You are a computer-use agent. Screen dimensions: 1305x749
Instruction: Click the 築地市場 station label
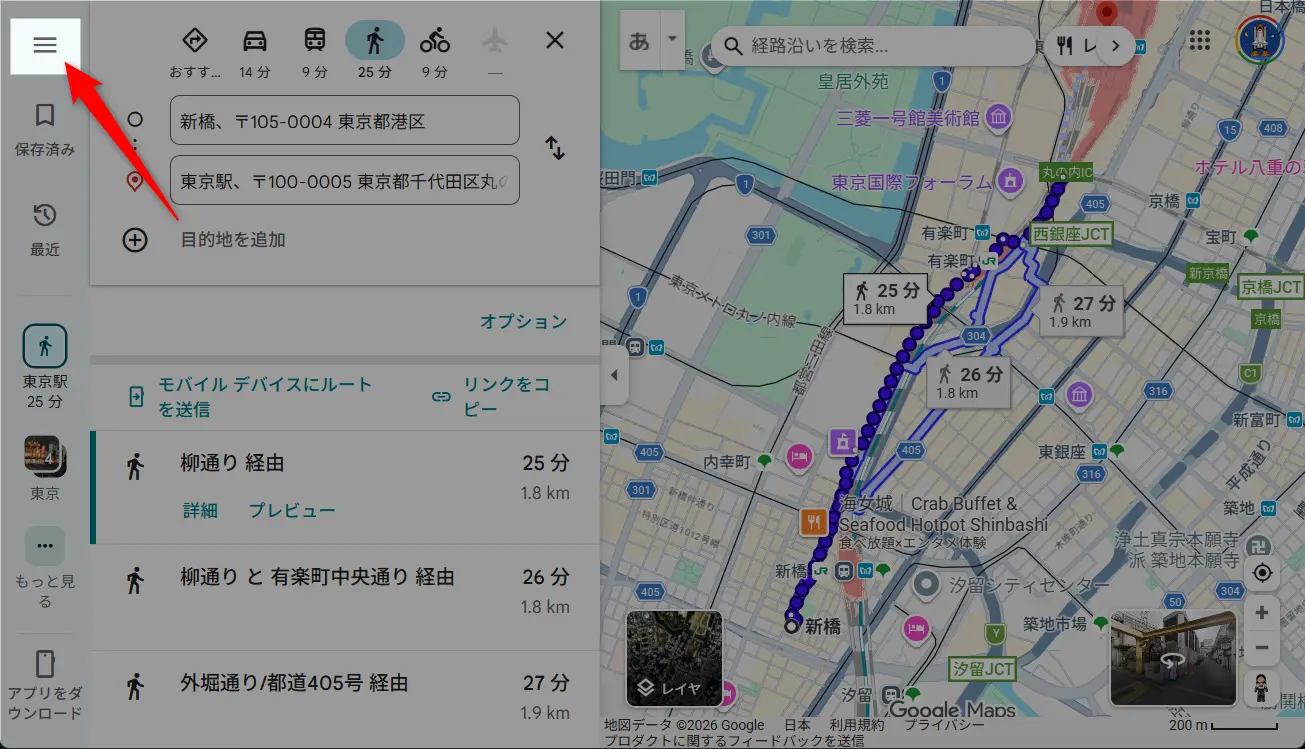1054,624
